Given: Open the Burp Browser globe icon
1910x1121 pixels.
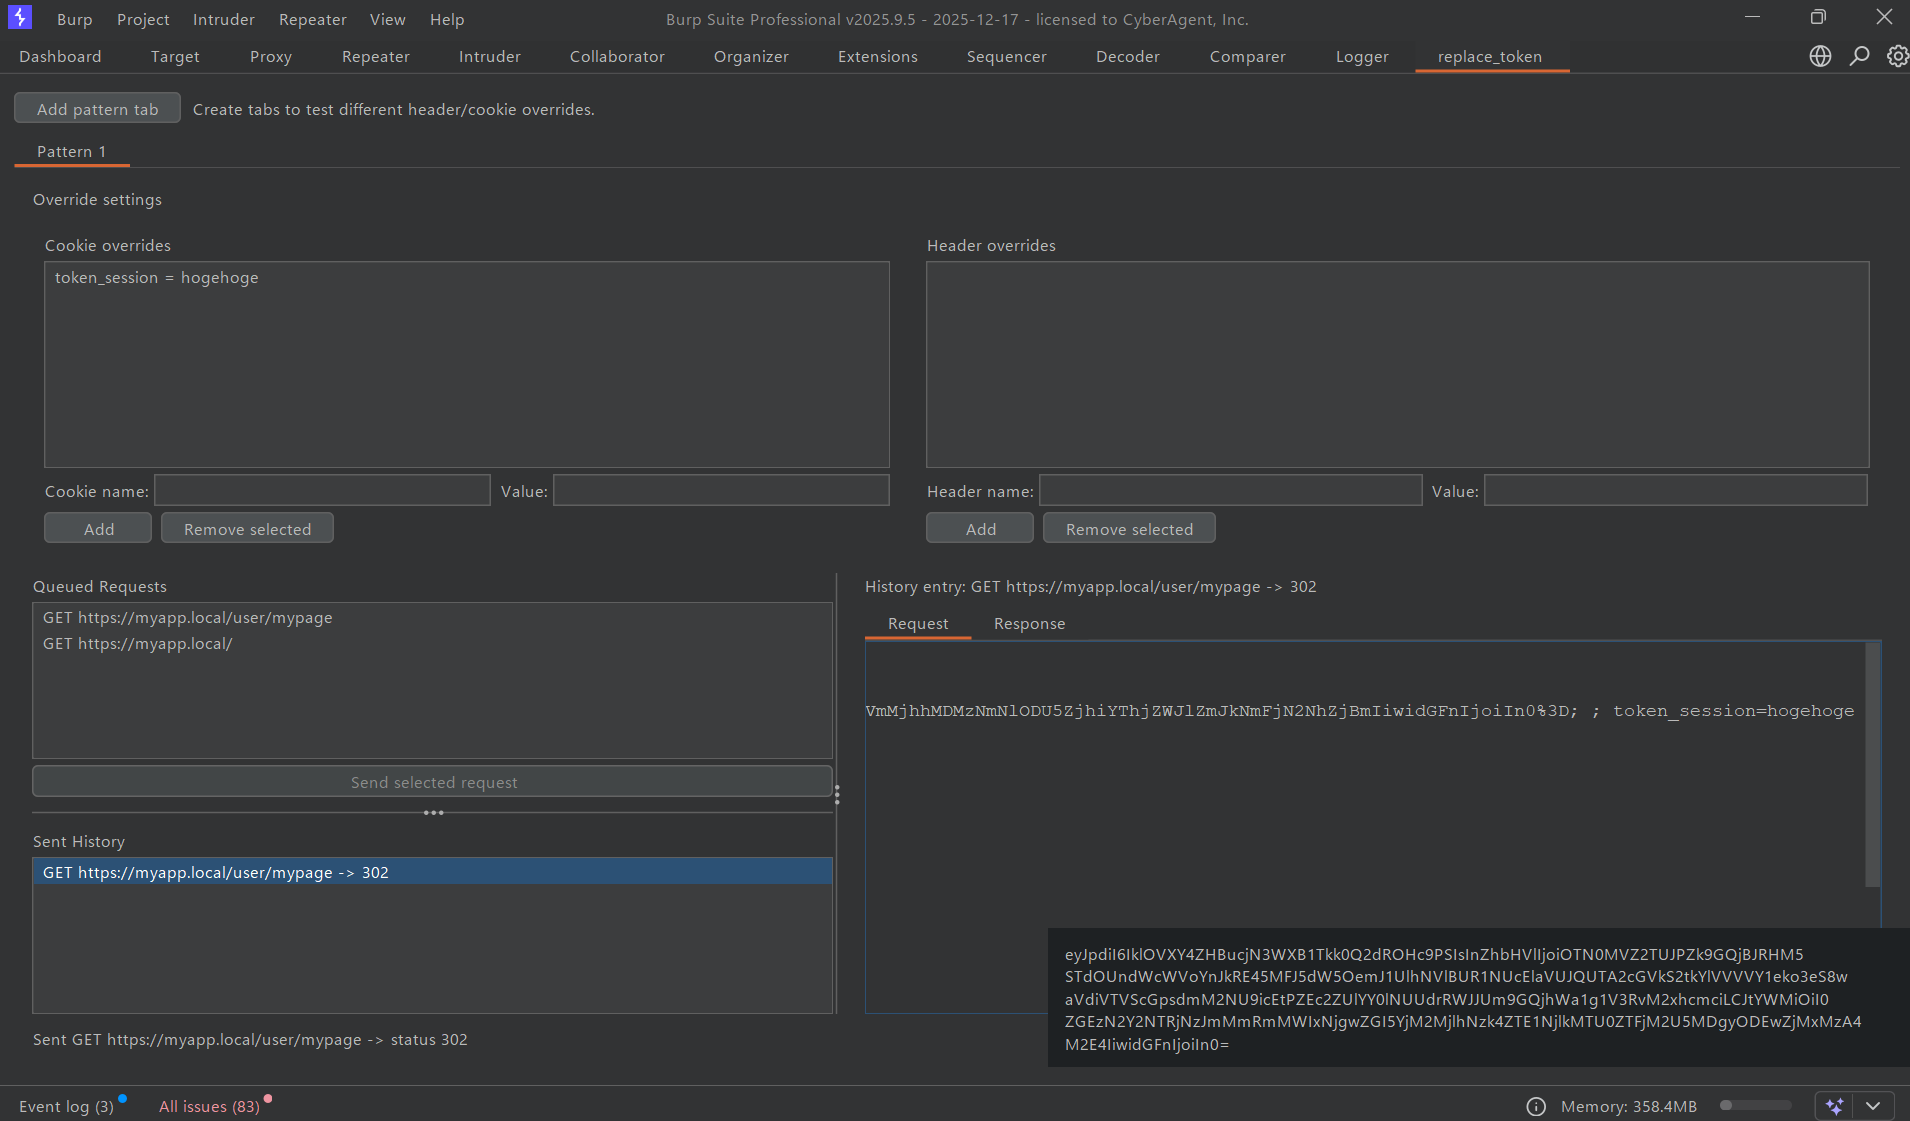Looking at the screenshot, I should coord(1820,56).
